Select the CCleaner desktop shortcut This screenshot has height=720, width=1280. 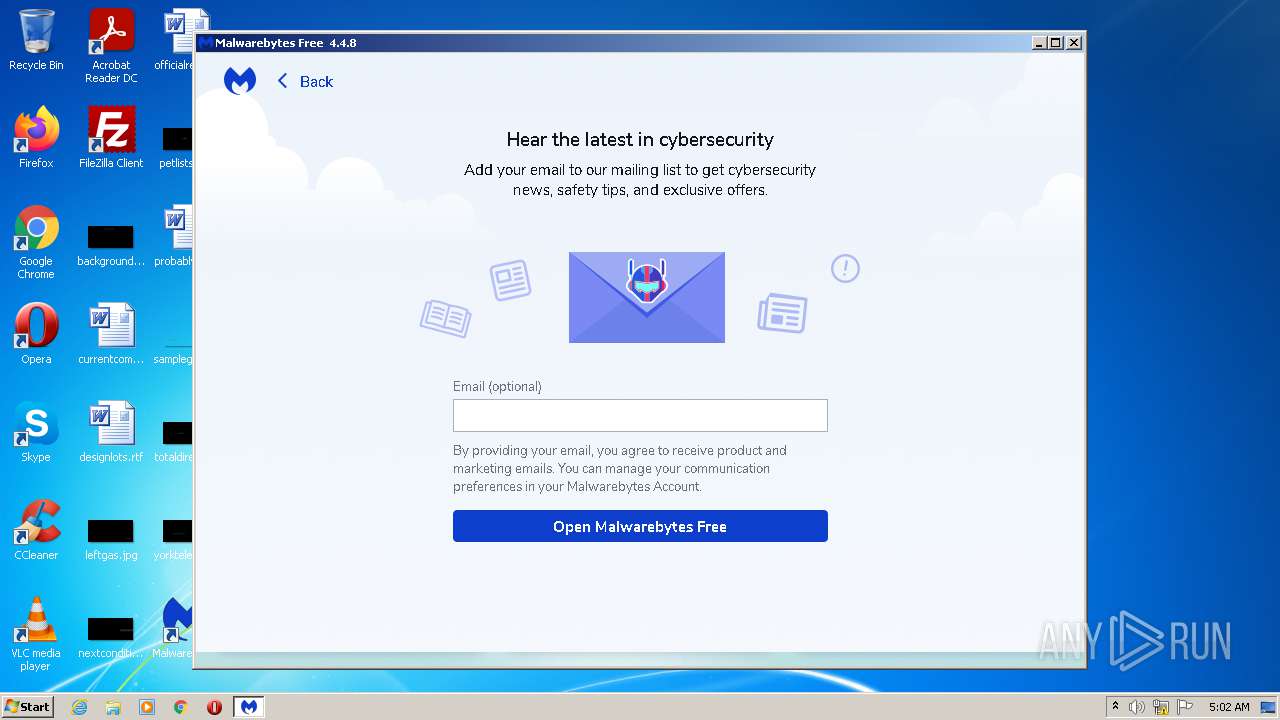click(36, 530)
